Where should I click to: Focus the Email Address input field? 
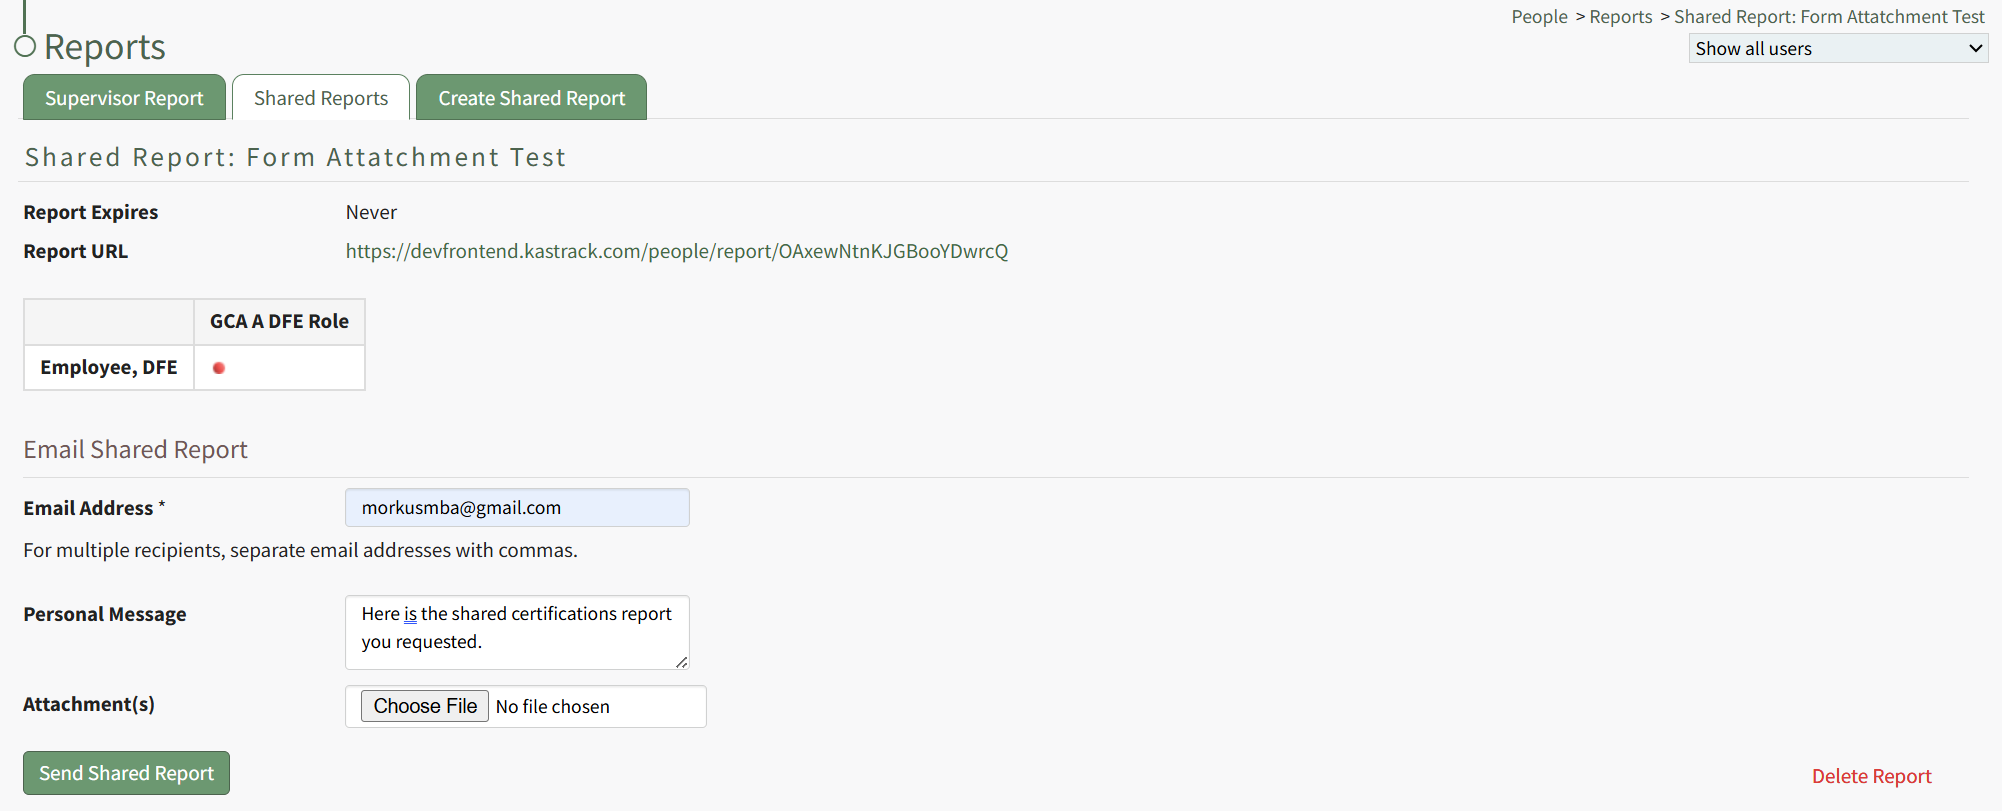coord(517,508)
